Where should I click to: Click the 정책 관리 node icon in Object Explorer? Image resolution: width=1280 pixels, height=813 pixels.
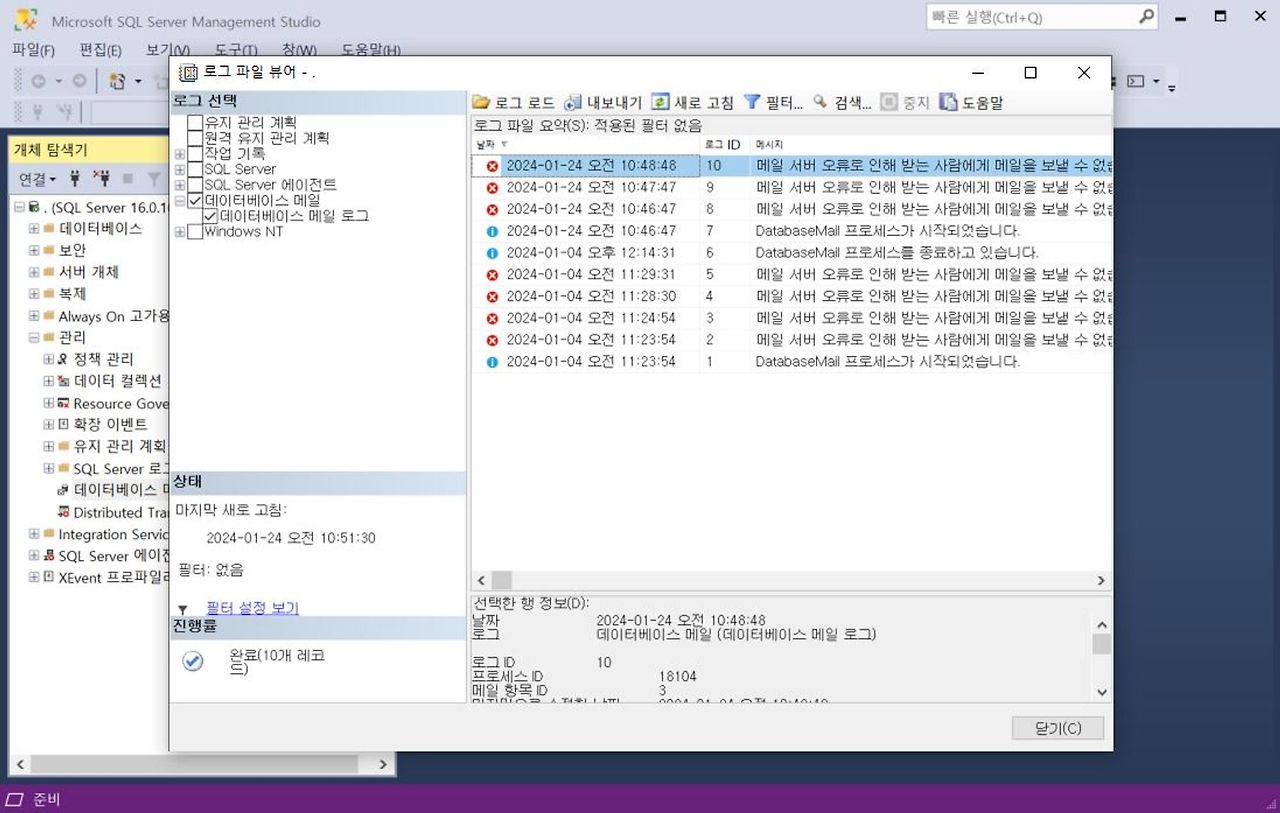click(x=64, y=359)
